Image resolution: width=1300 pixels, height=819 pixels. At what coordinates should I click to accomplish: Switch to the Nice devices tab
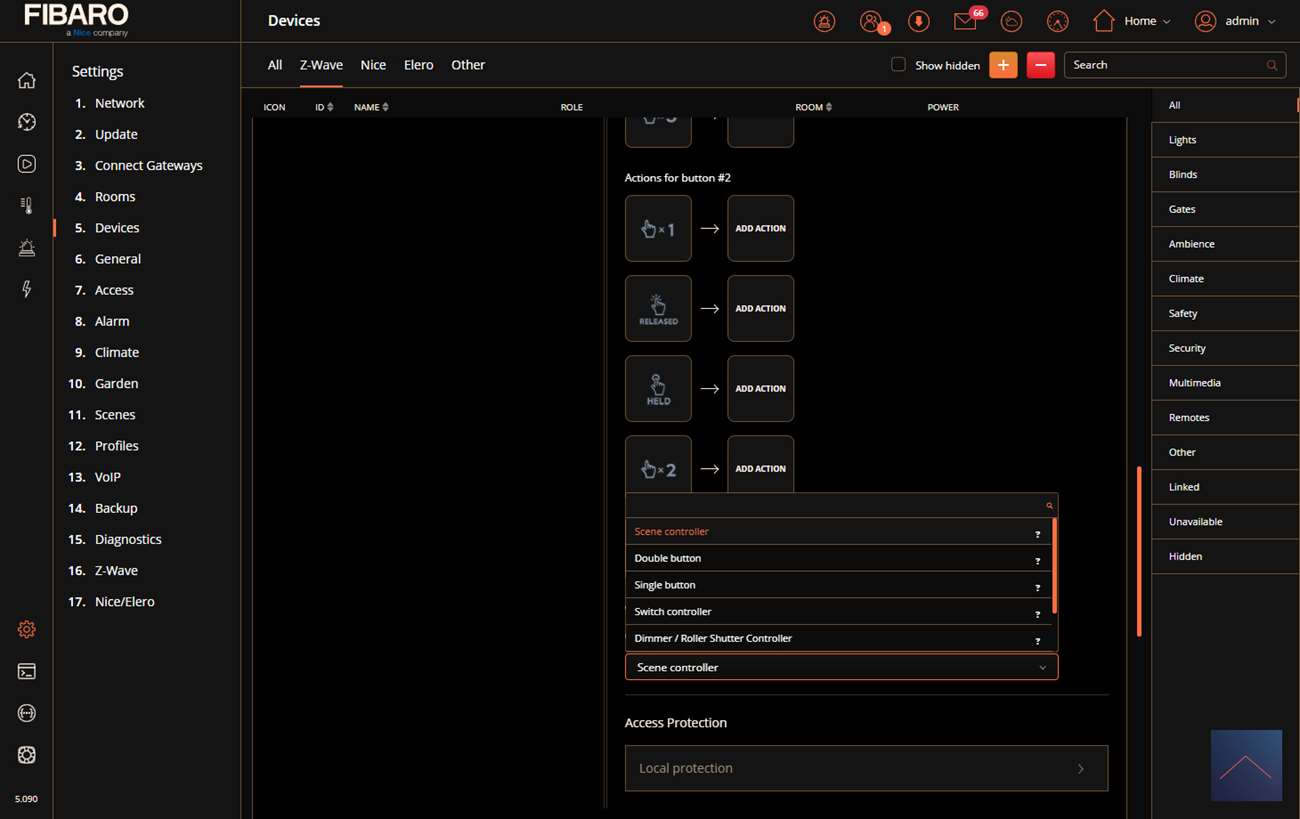tap(373, 65)
